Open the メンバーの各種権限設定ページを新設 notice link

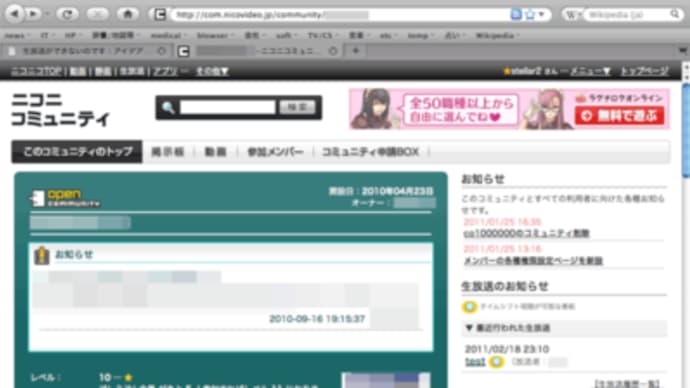(x=533, y=261)
